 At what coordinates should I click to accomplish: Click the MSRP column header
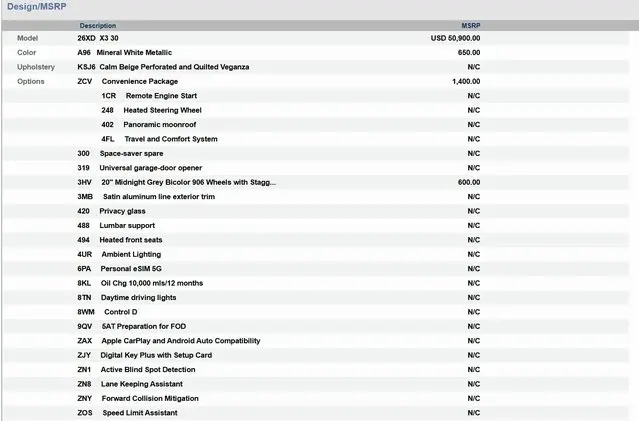pos(470,25)
